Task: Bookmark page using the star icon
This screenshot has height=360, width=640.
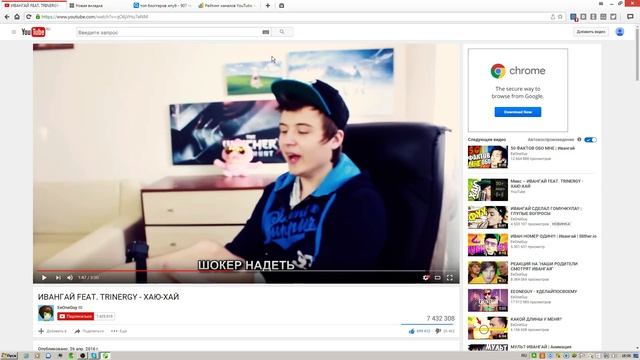Action: (x=560, y=17)
